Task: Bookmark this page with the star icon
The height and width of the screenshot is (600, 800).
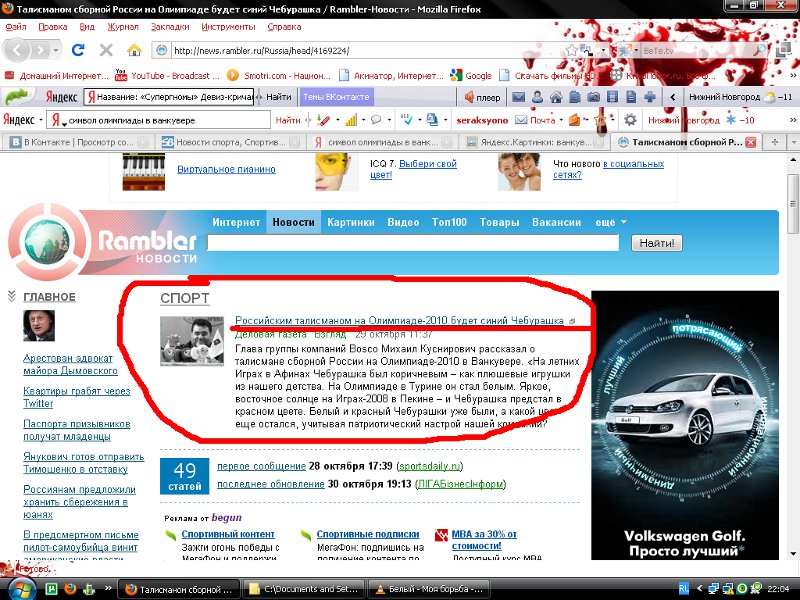Action: (x=571, y=50)
